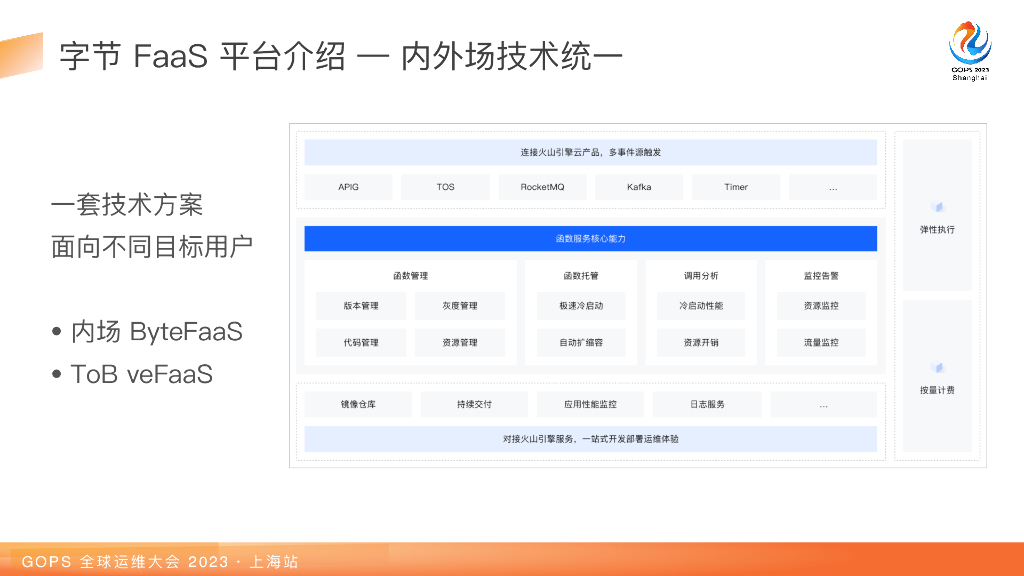Image resolution: width=1024 pixels, height=576 pixels.
Task: Select the APIG box
Action: (348, 187)
